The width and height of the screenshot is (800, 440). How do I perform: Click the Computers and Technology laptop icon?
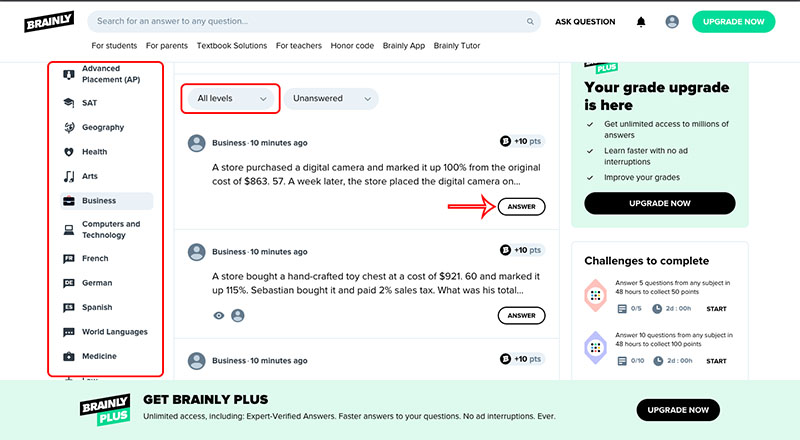coord(69,230)
